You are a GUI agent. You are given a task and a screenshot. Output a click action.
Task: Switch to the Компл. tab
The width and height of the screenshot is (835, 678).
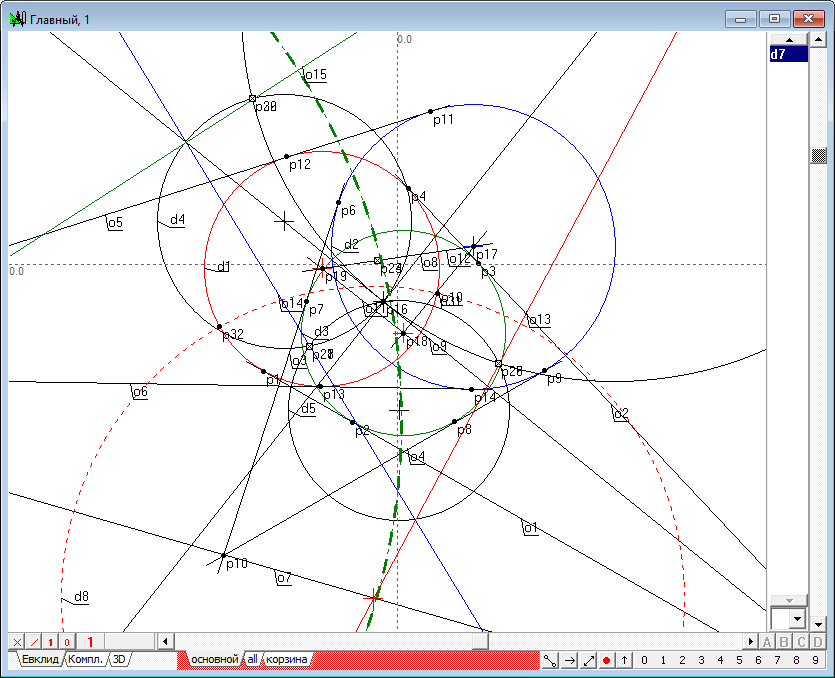[x=85, y=659]
